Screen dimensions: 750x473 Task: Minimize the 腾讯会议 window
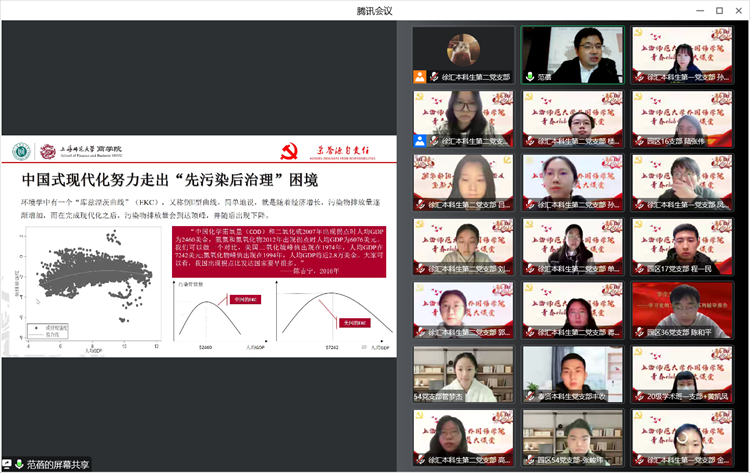click(700, 11)
